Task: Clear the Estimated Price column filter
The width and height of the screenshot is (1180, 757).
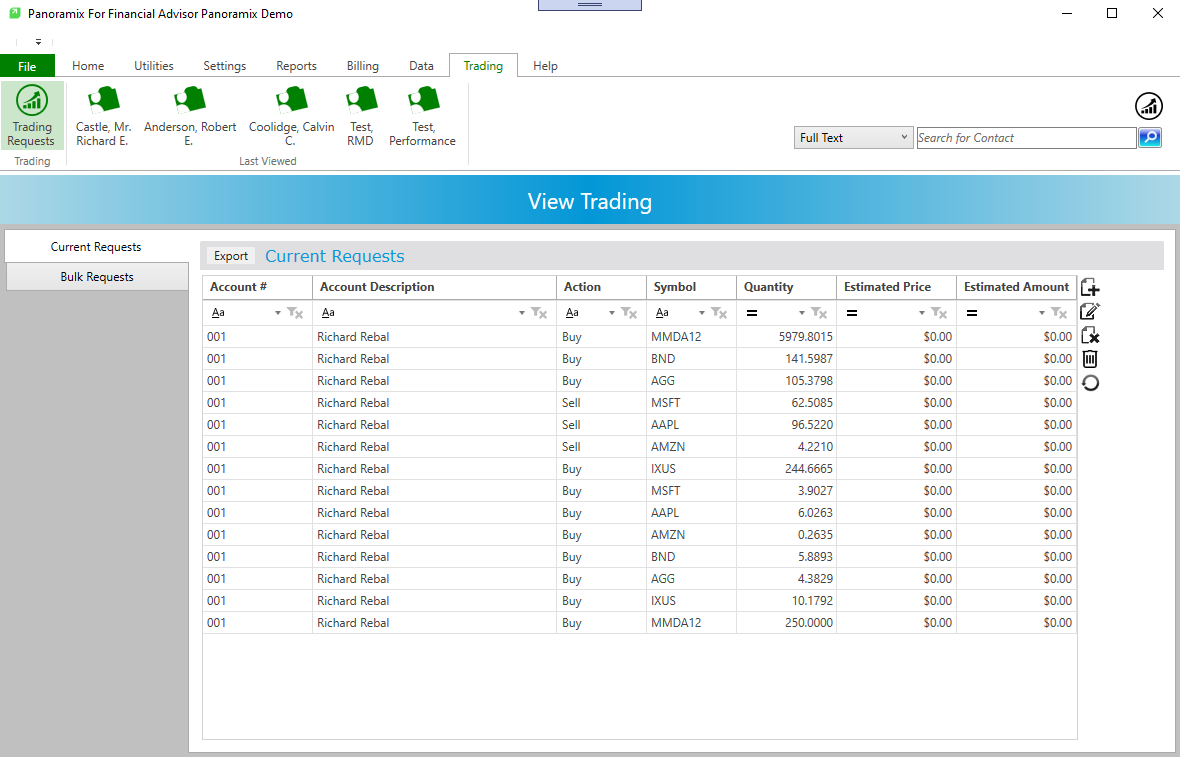Action: coord(938,312)
